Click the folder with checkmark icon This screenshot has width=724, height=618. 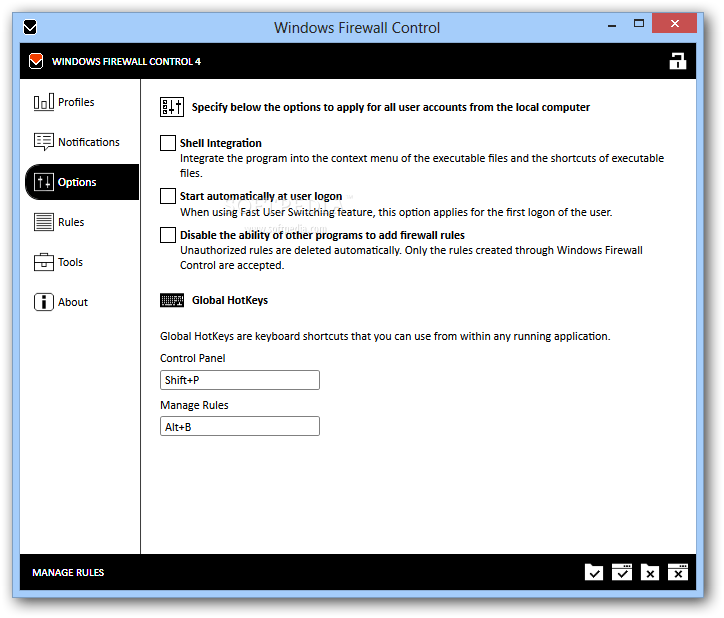pyautogui.click(x=594, y=572)
